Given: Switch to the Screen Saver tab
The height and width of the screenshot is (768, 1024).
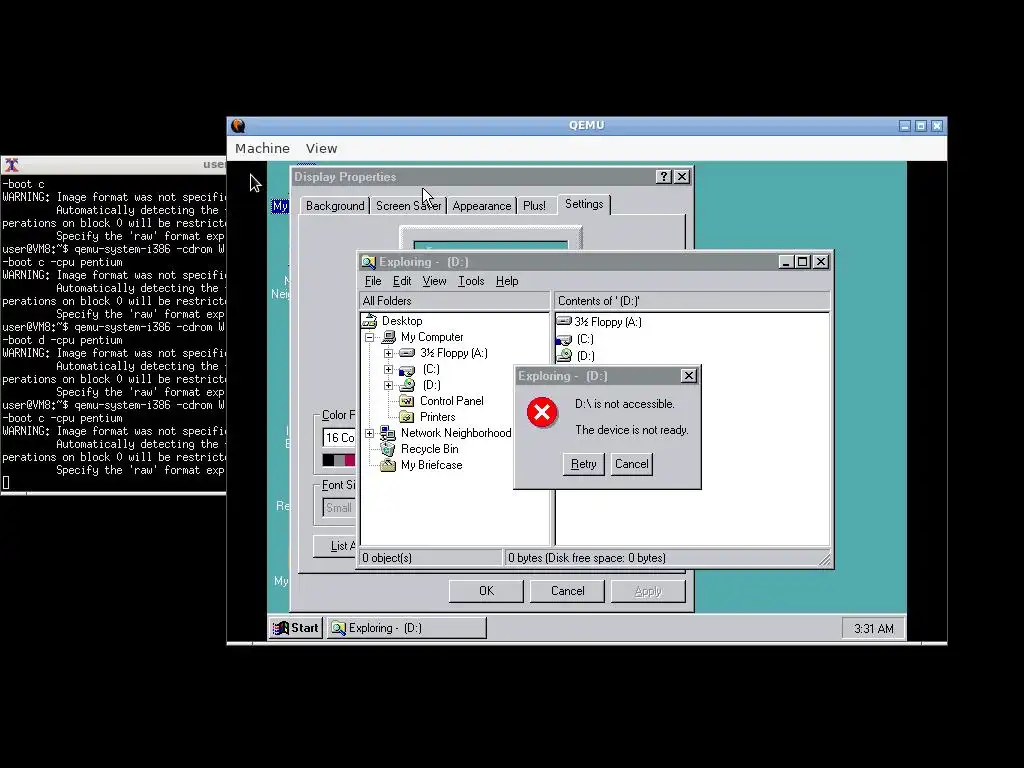Looking at the screenshot, I should tap(409, 206).
